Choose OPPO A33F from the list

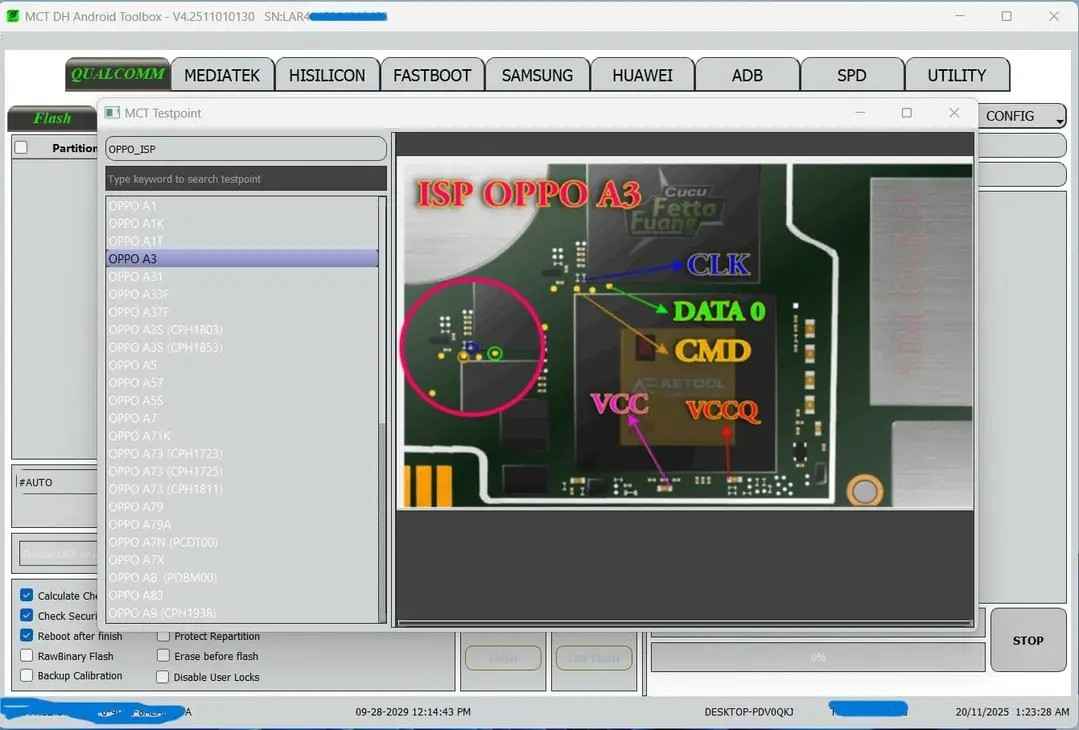(x=242, y=294)
